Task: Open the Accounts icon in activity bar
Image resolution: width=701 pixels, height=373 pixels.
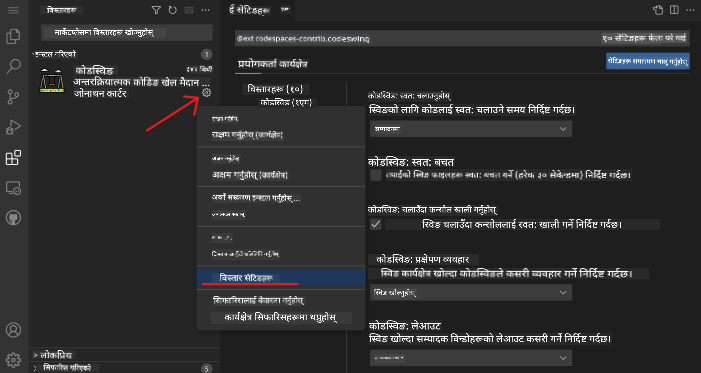Action: [x=13, y=330]
